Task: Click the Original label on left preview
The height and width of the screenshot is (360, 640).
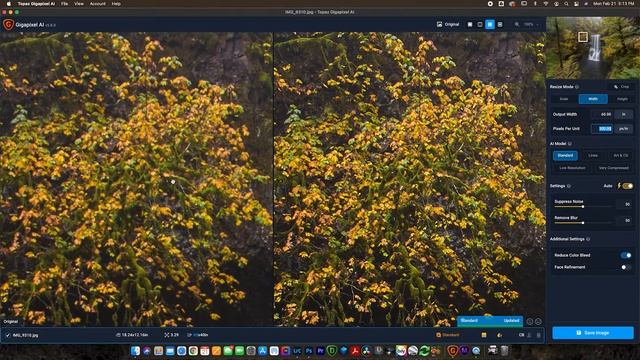Action: click(11, 322)
